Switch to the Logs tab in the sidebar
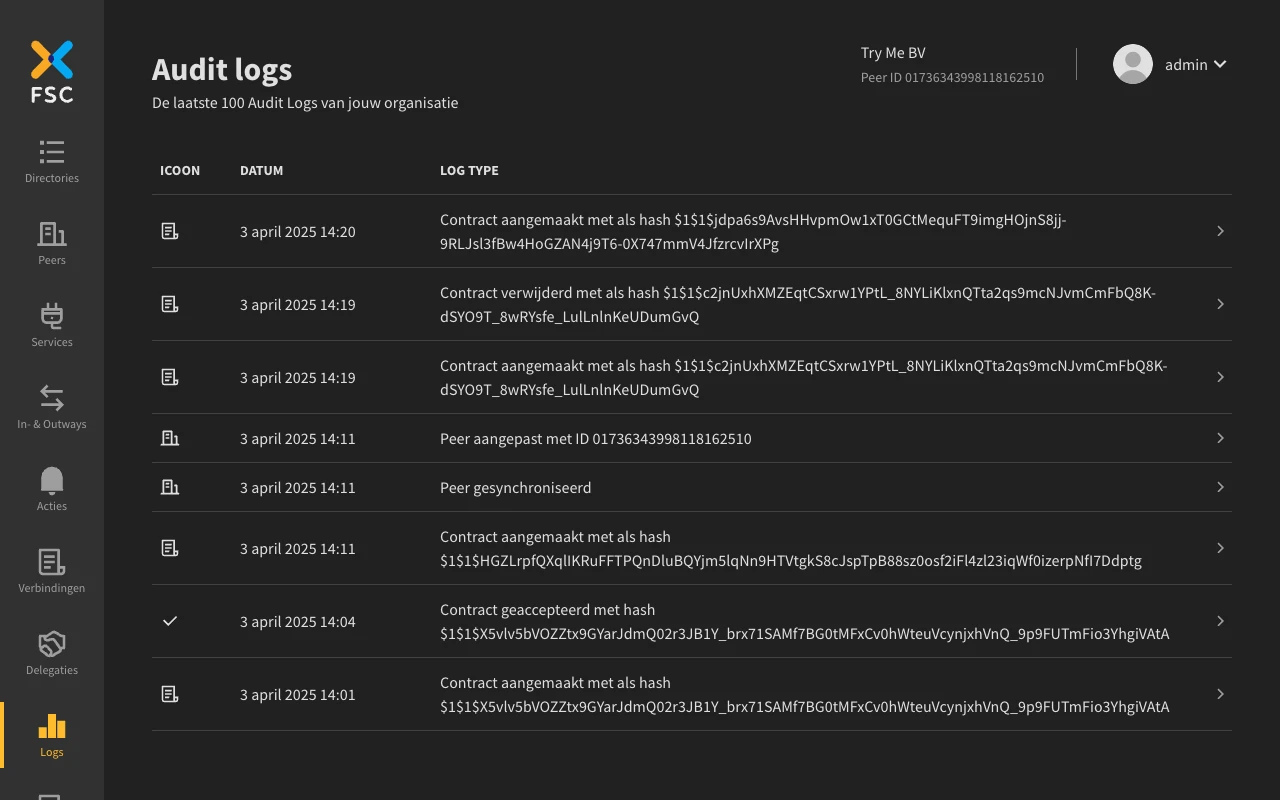This screenshot has width=1280, height=800. (x=51, y=732)
